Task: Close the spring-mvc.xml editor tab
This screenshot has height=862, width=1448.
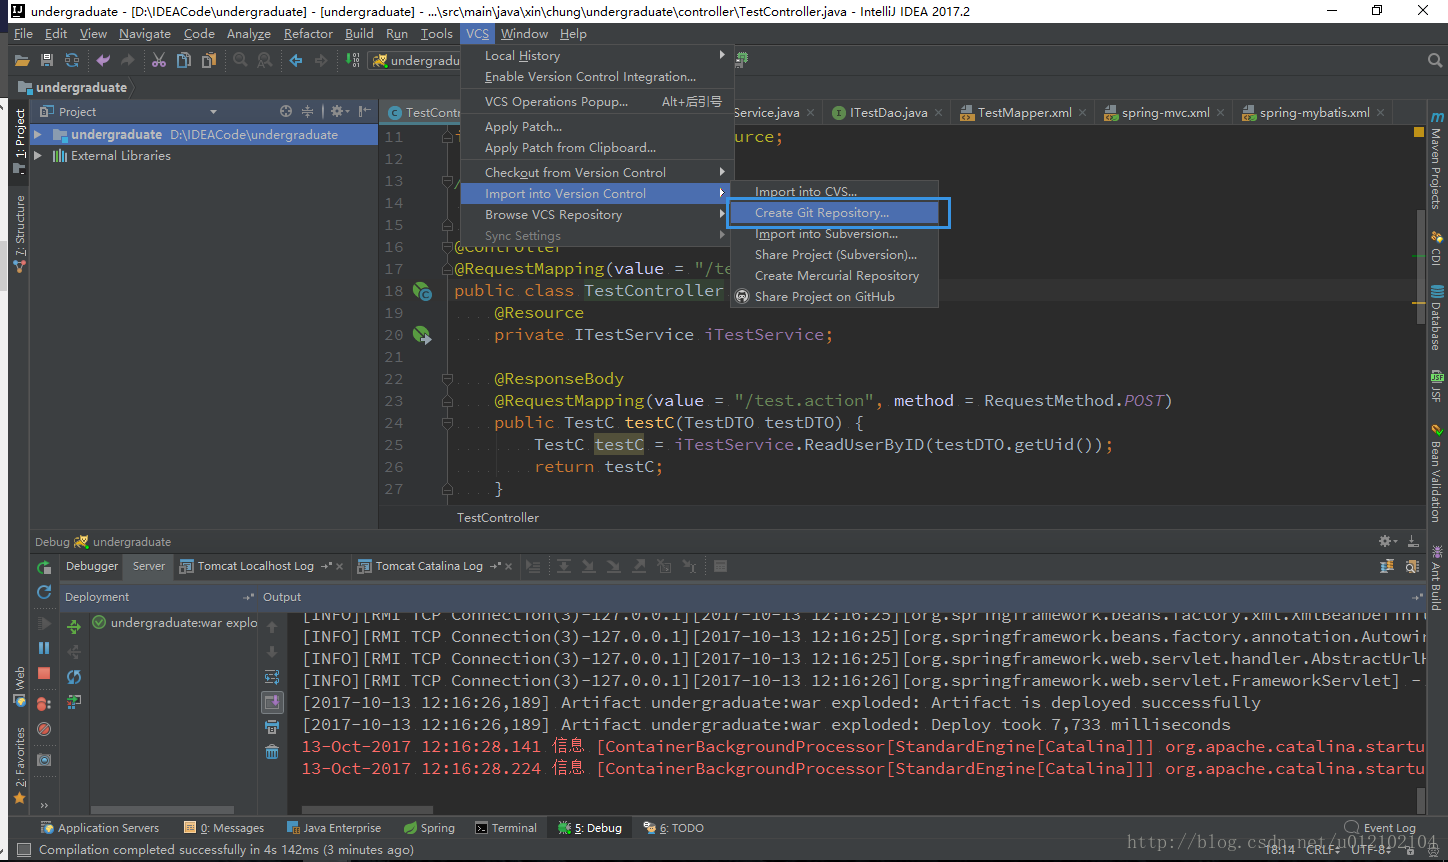Action: pyautogui.click(x=1220, y=113)
